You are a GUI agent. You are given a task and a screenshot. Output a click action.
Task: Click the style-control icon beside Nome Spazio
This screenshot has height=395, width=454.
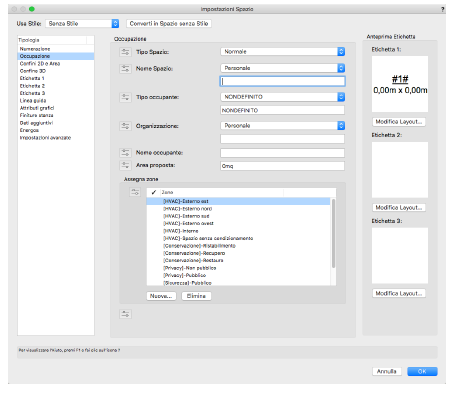tap(125, 69)
